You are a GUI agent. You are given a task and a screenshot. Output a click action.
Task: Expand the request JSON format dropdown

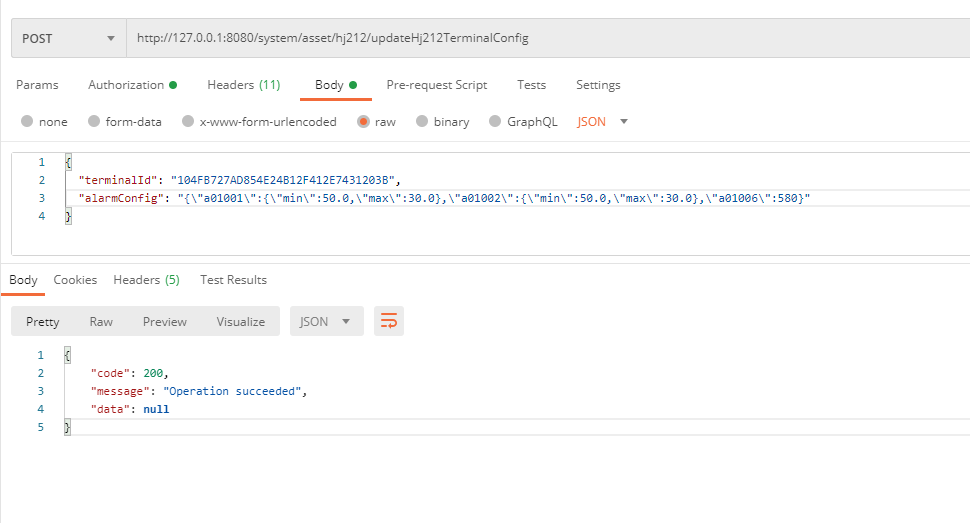pyautogui.click(x=603, y=122)
